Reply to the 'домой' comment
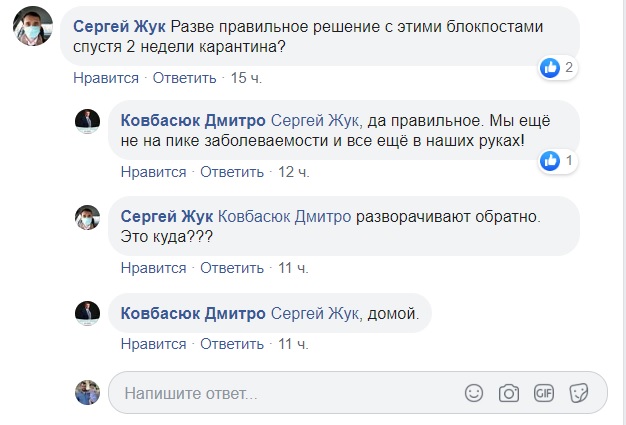This screenshot has height=425, width=626. [x=231, y=345]
